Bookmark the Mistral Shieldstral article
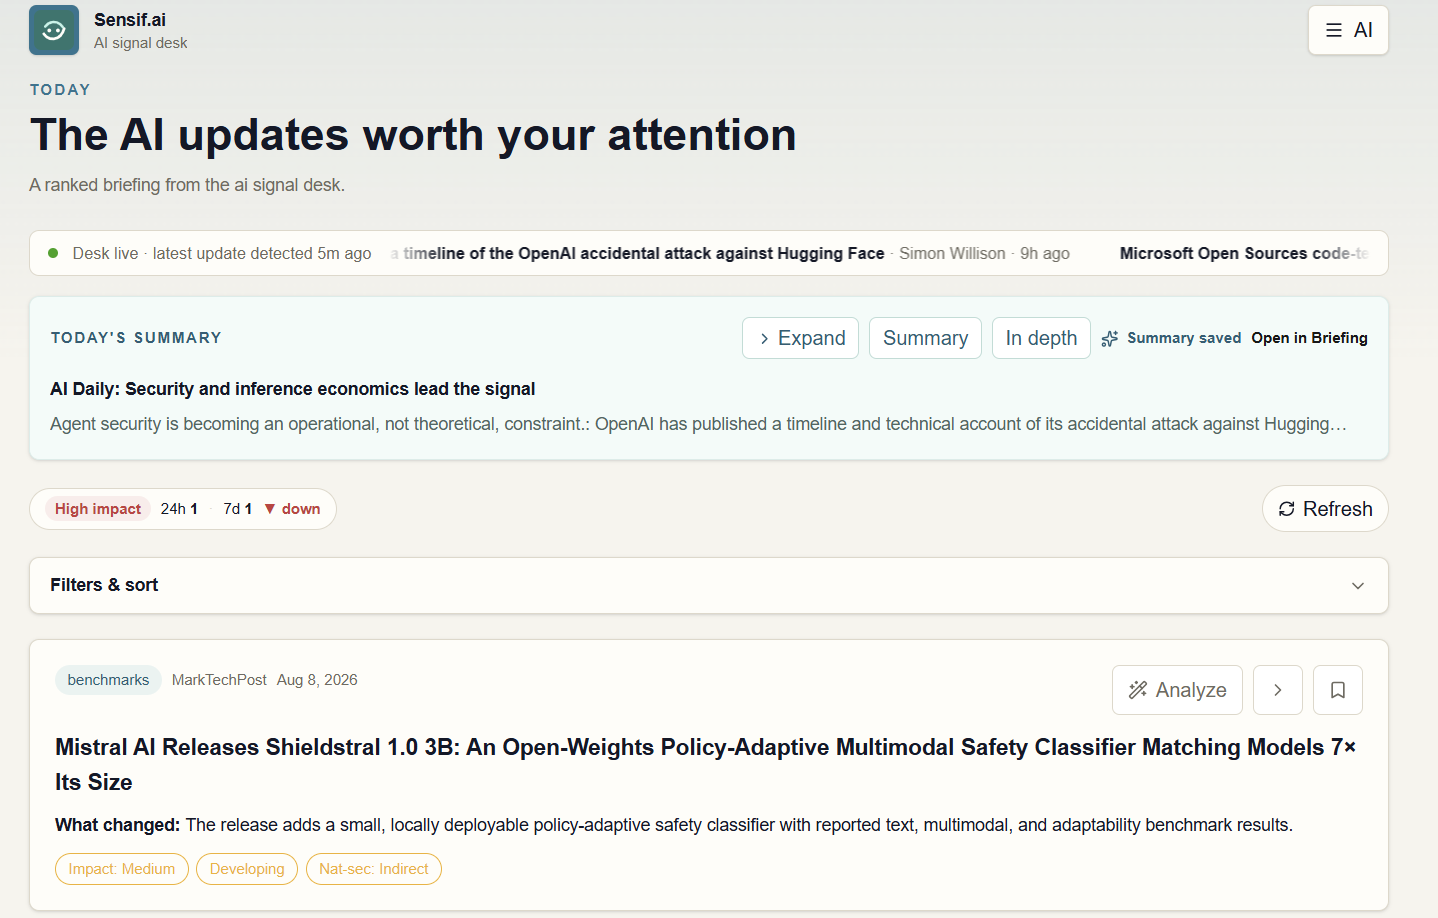Image resolution: width=1438 pixels, height=918 pixels. tap(1338, 690)
